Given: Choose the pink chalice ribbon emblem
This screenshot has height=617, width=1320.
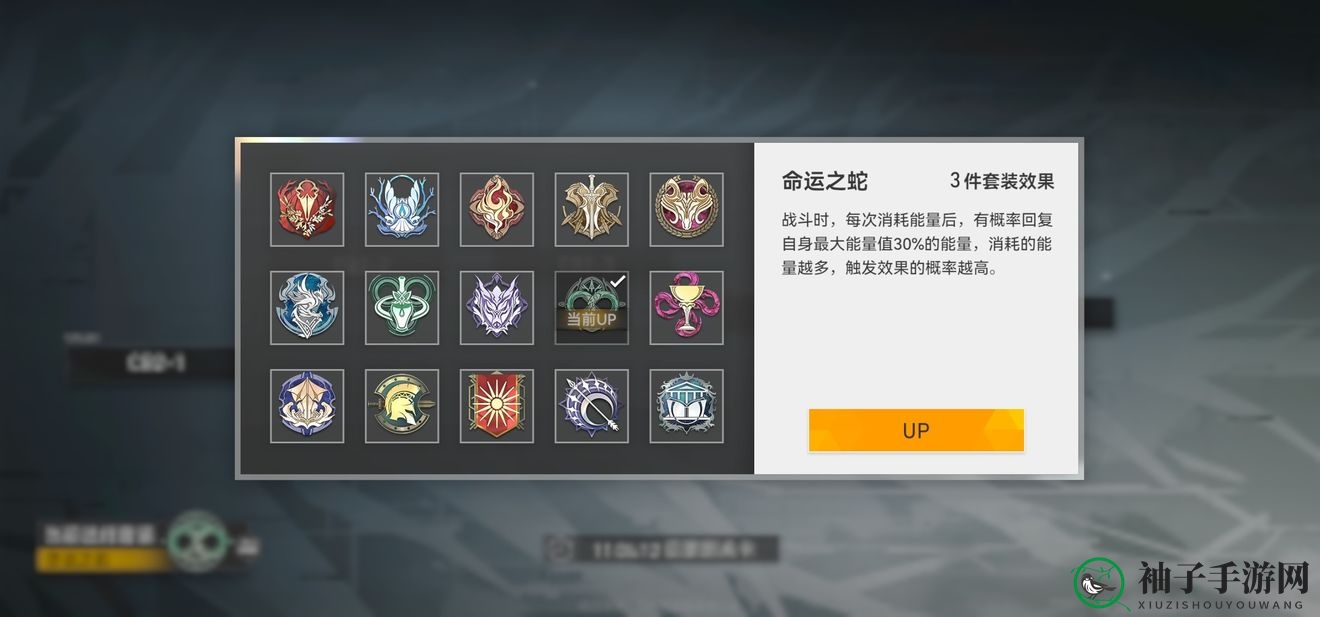Looking at the screenshot, I should (687, 308).
